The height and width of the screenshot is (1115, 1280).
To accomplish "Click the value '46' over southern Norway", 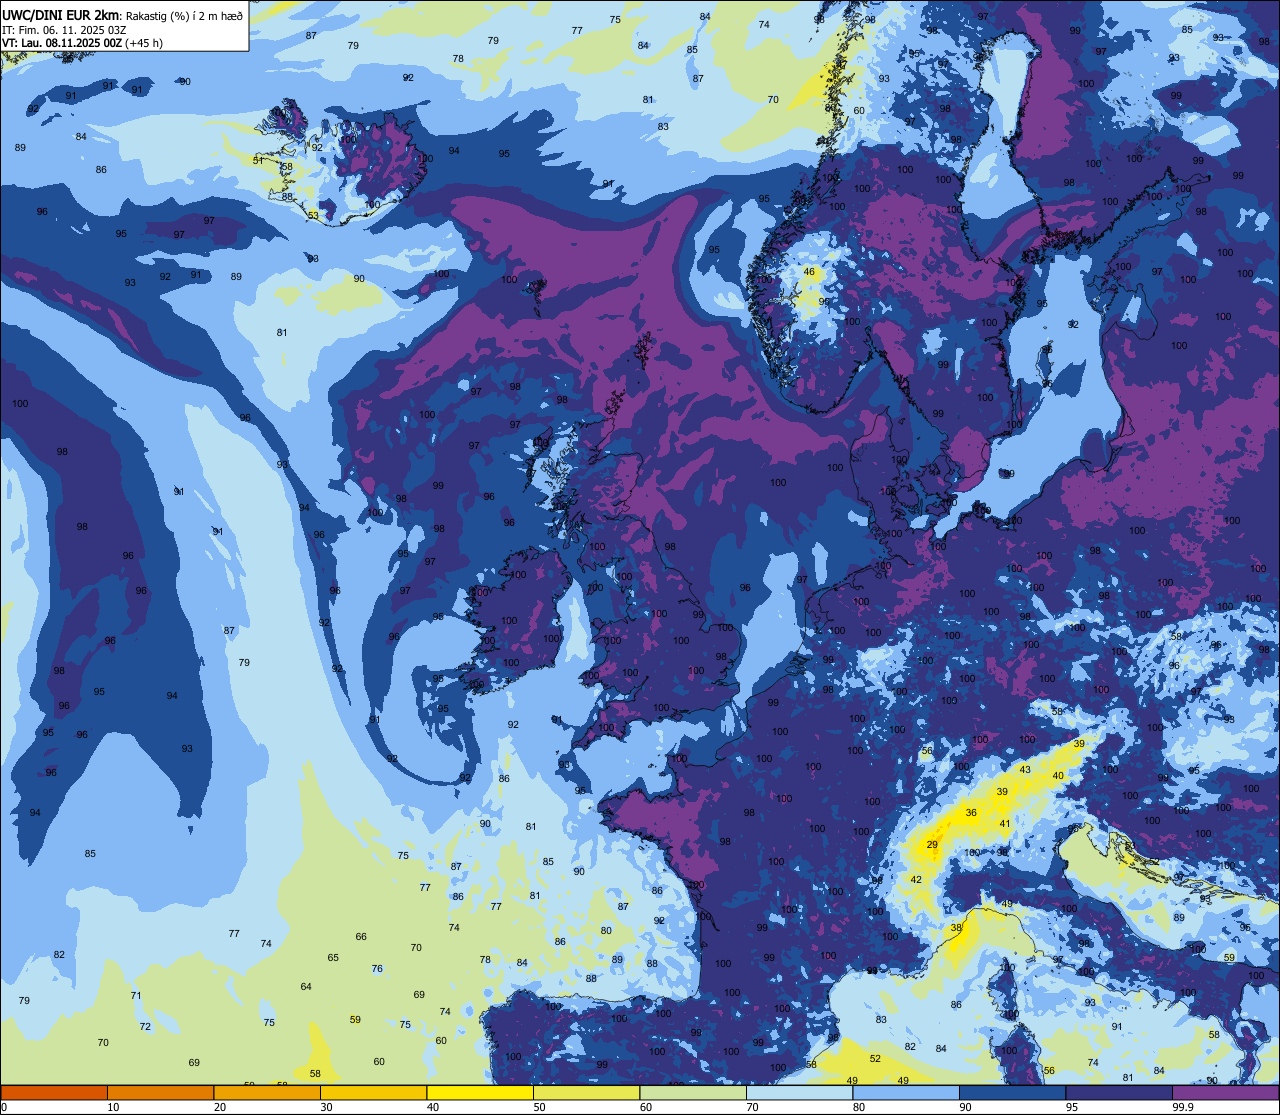I will click(x=811, y=272).
